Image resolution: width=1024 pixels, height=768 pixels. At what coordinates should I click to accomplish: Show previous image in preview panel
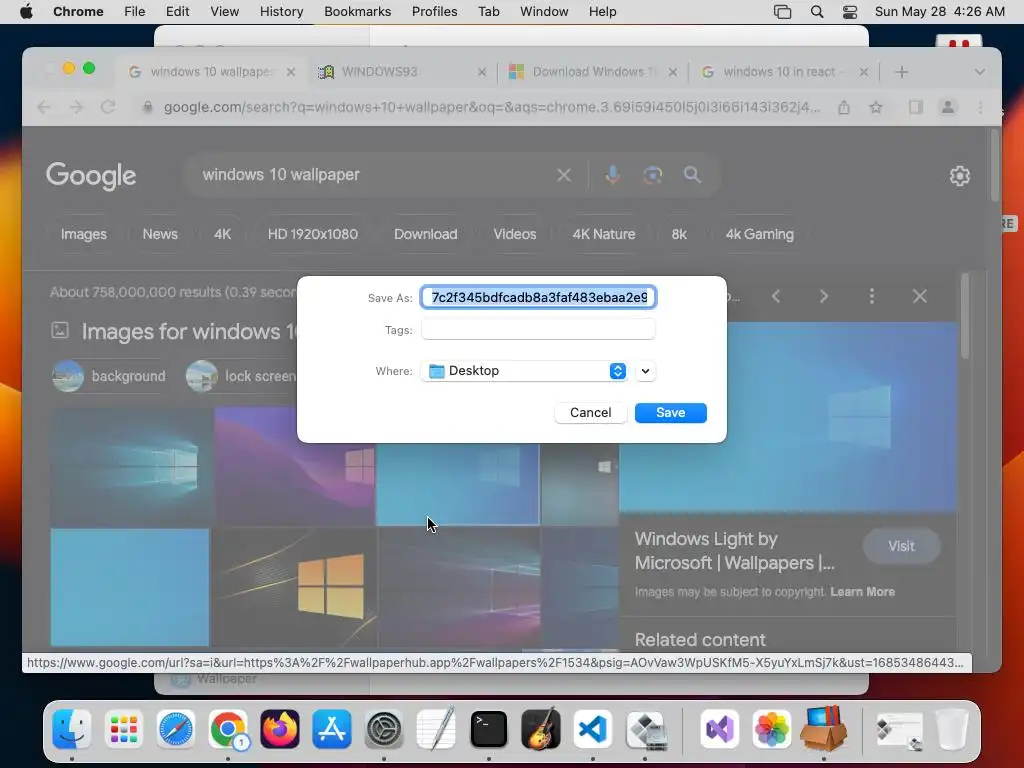[776, 296]
